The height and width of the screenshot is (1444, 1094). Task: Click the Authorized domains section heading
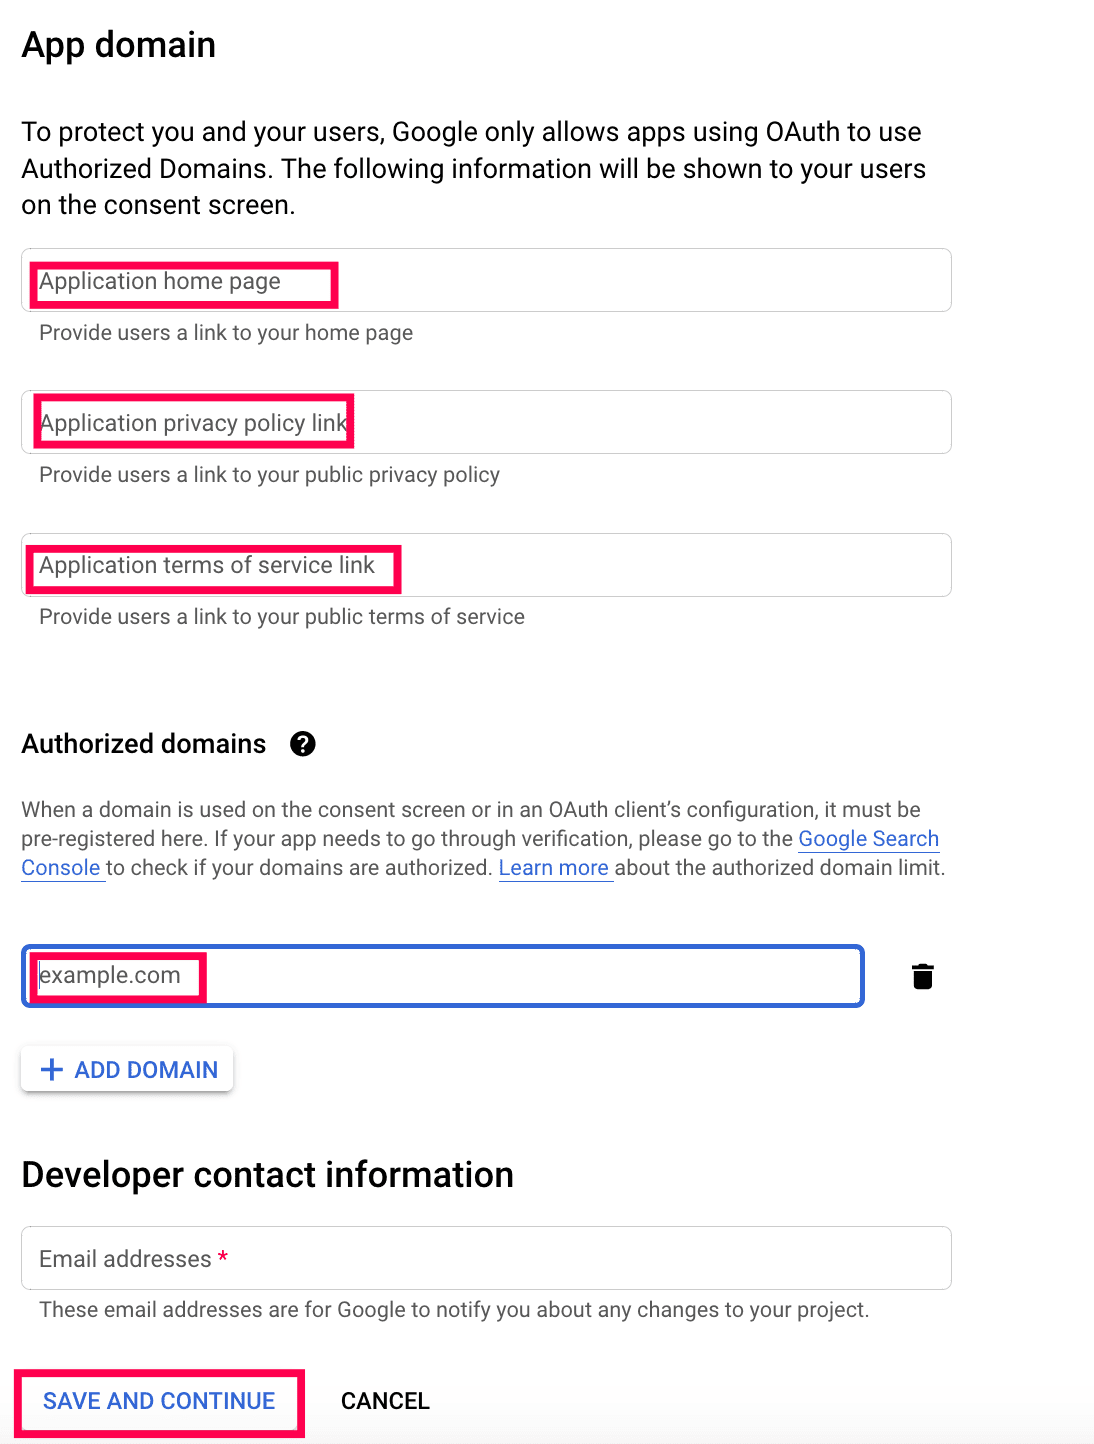tap(144, 744)
